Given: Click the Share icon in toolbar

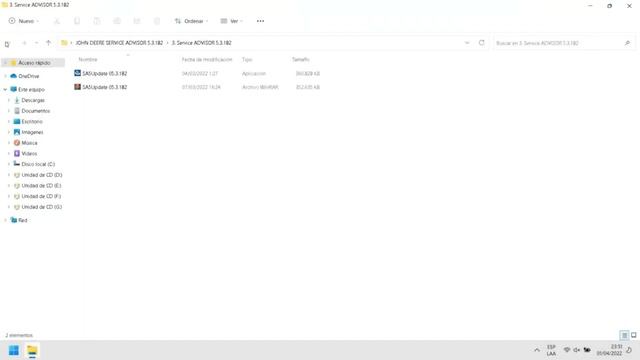Looking at the screenshot, I should (137, 21).
